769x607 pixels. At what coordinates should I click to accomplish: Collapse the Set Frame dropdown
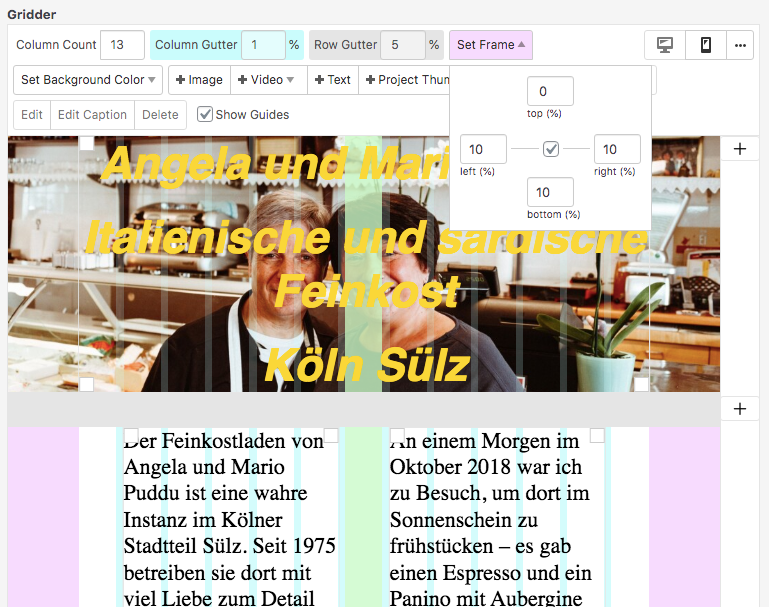tap(490, 45)
